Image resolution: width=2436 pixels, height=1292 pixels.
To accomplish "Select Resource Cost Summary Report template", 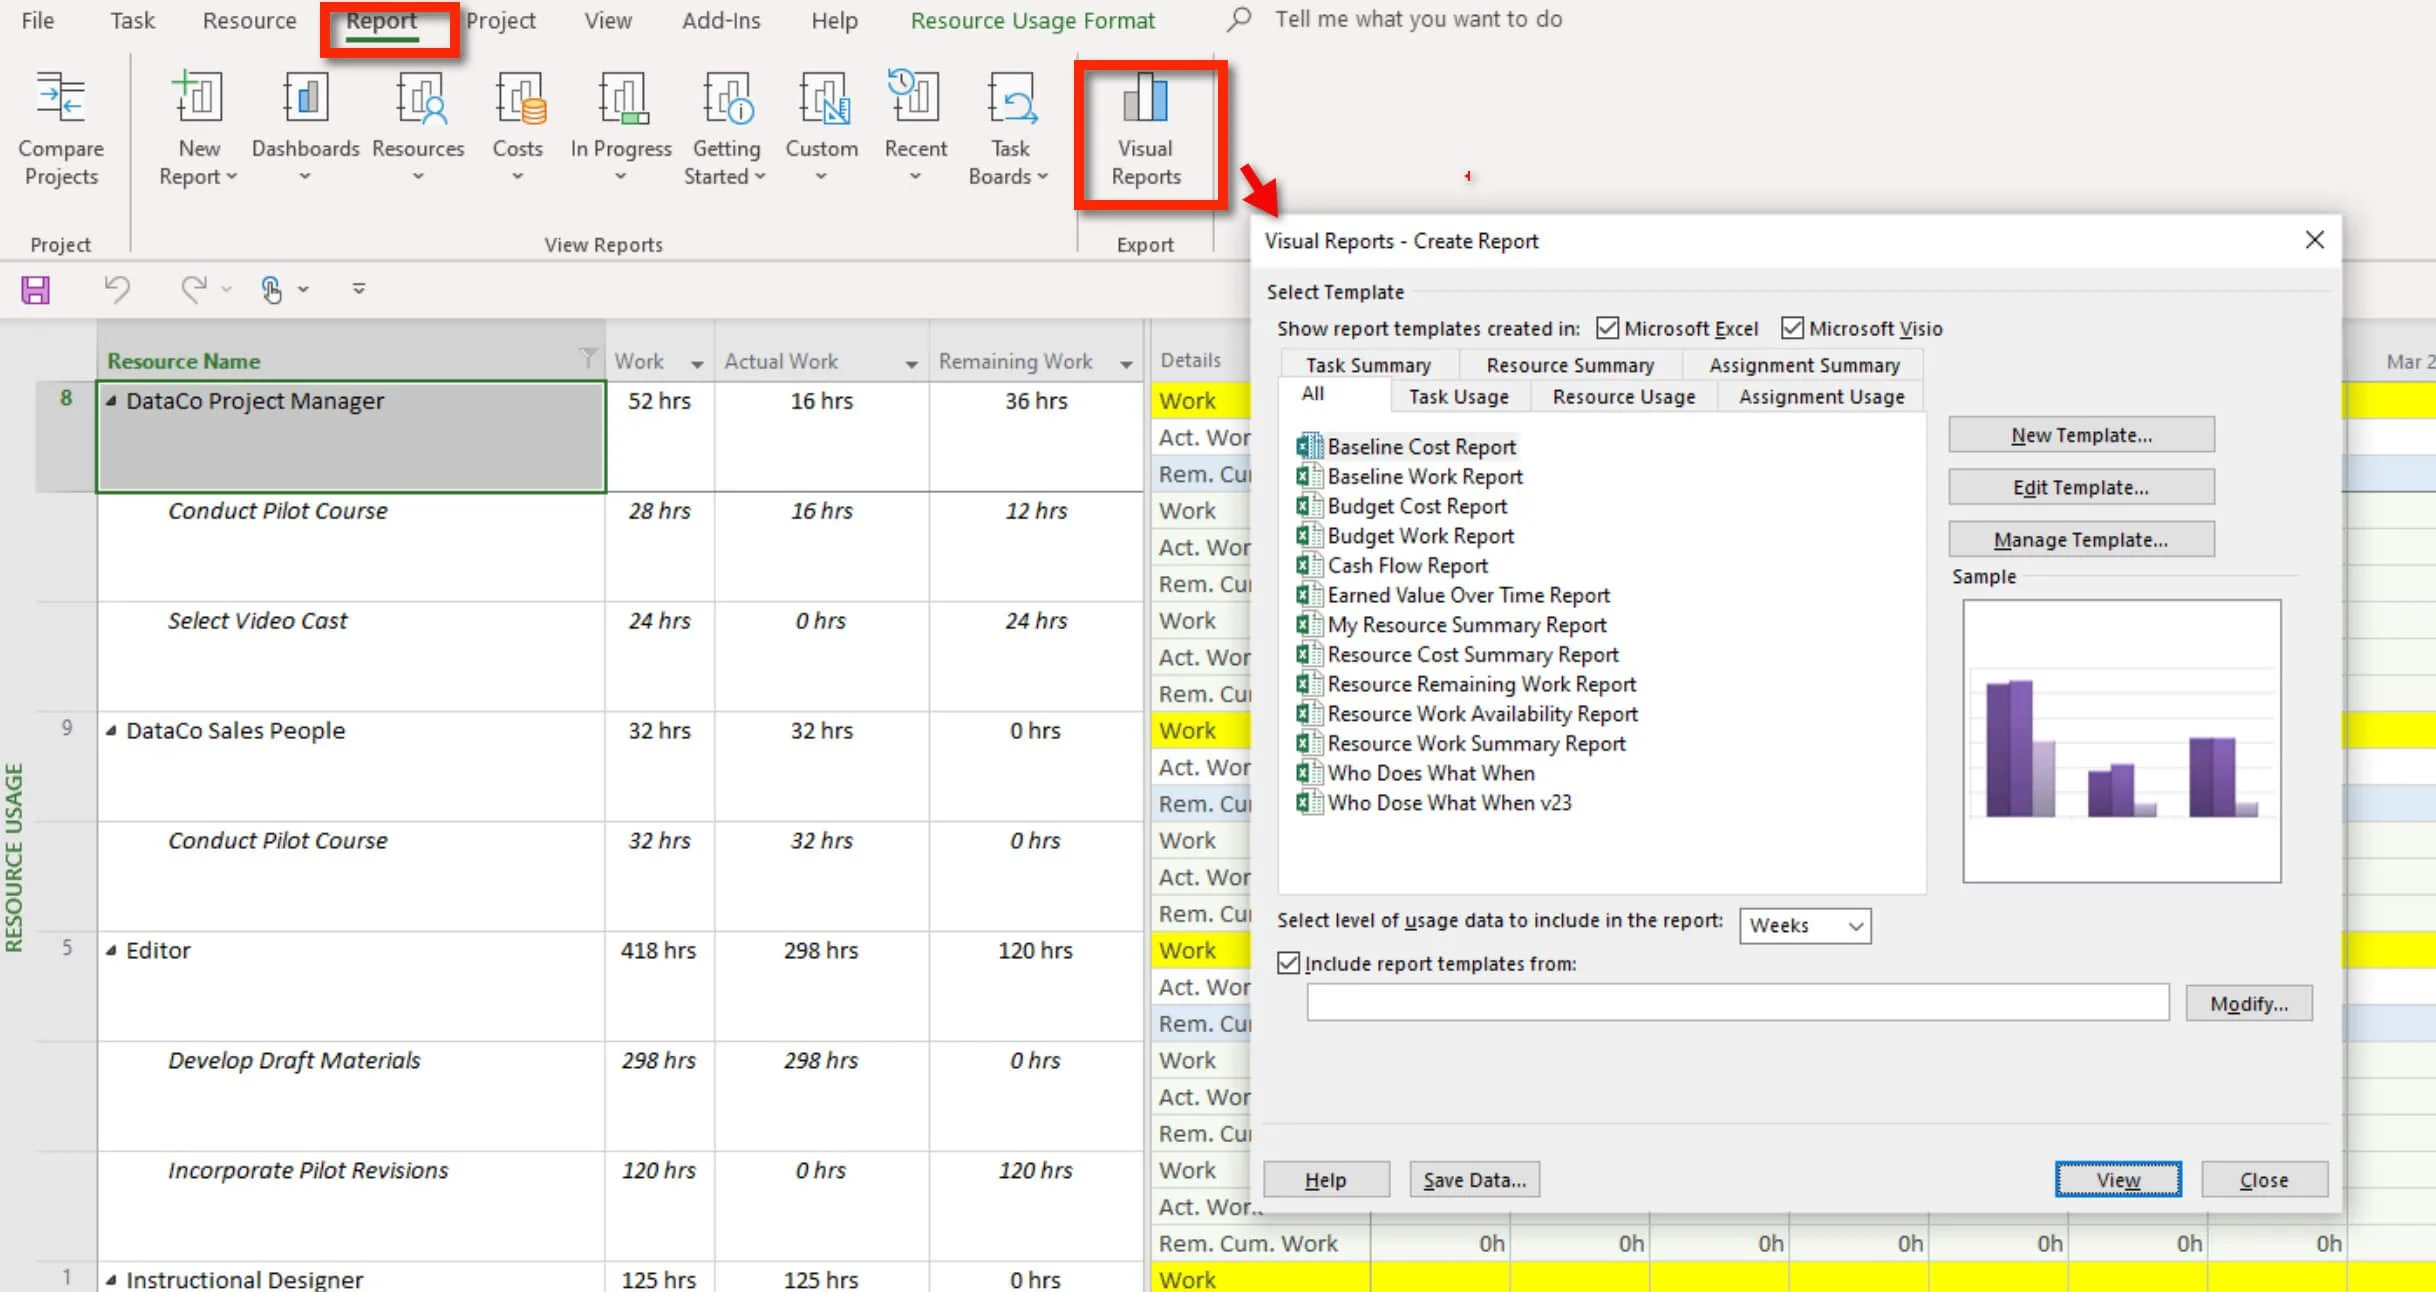I will tap(1457, 655).
